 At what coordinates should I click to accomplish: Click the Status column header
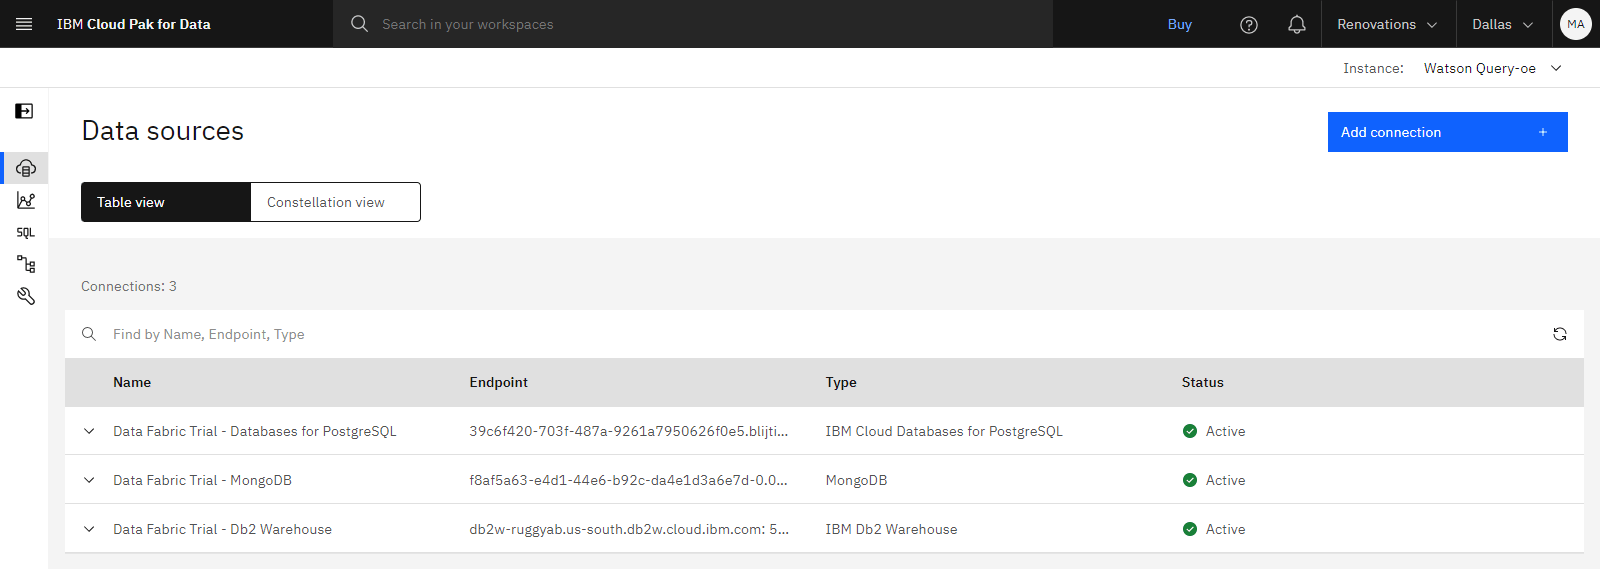[x=1203, y=382]
